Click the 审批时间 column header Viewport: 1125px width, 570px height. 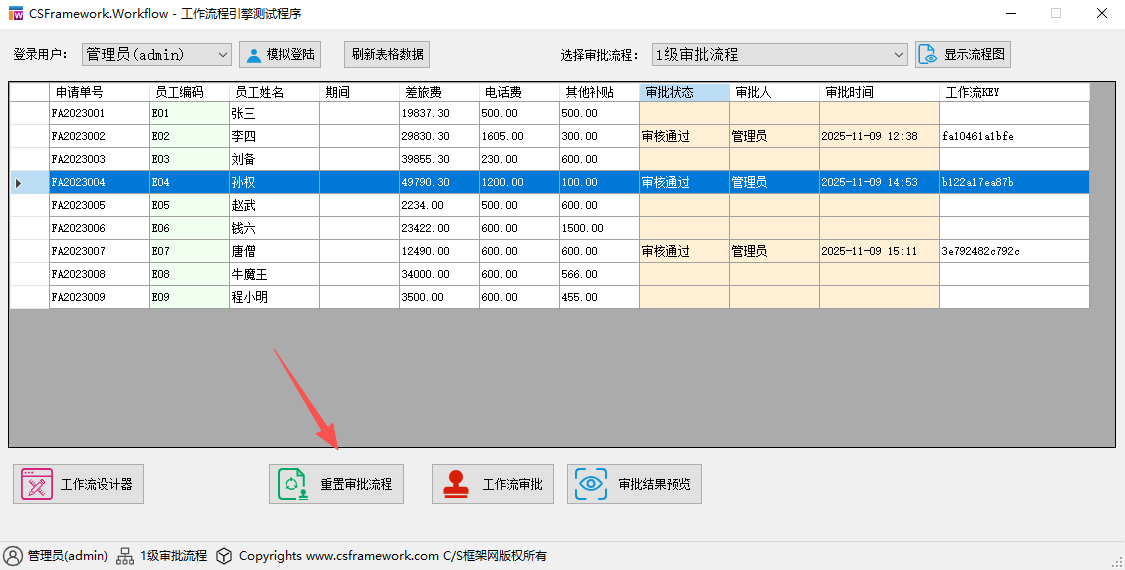(x=880, y=92)
